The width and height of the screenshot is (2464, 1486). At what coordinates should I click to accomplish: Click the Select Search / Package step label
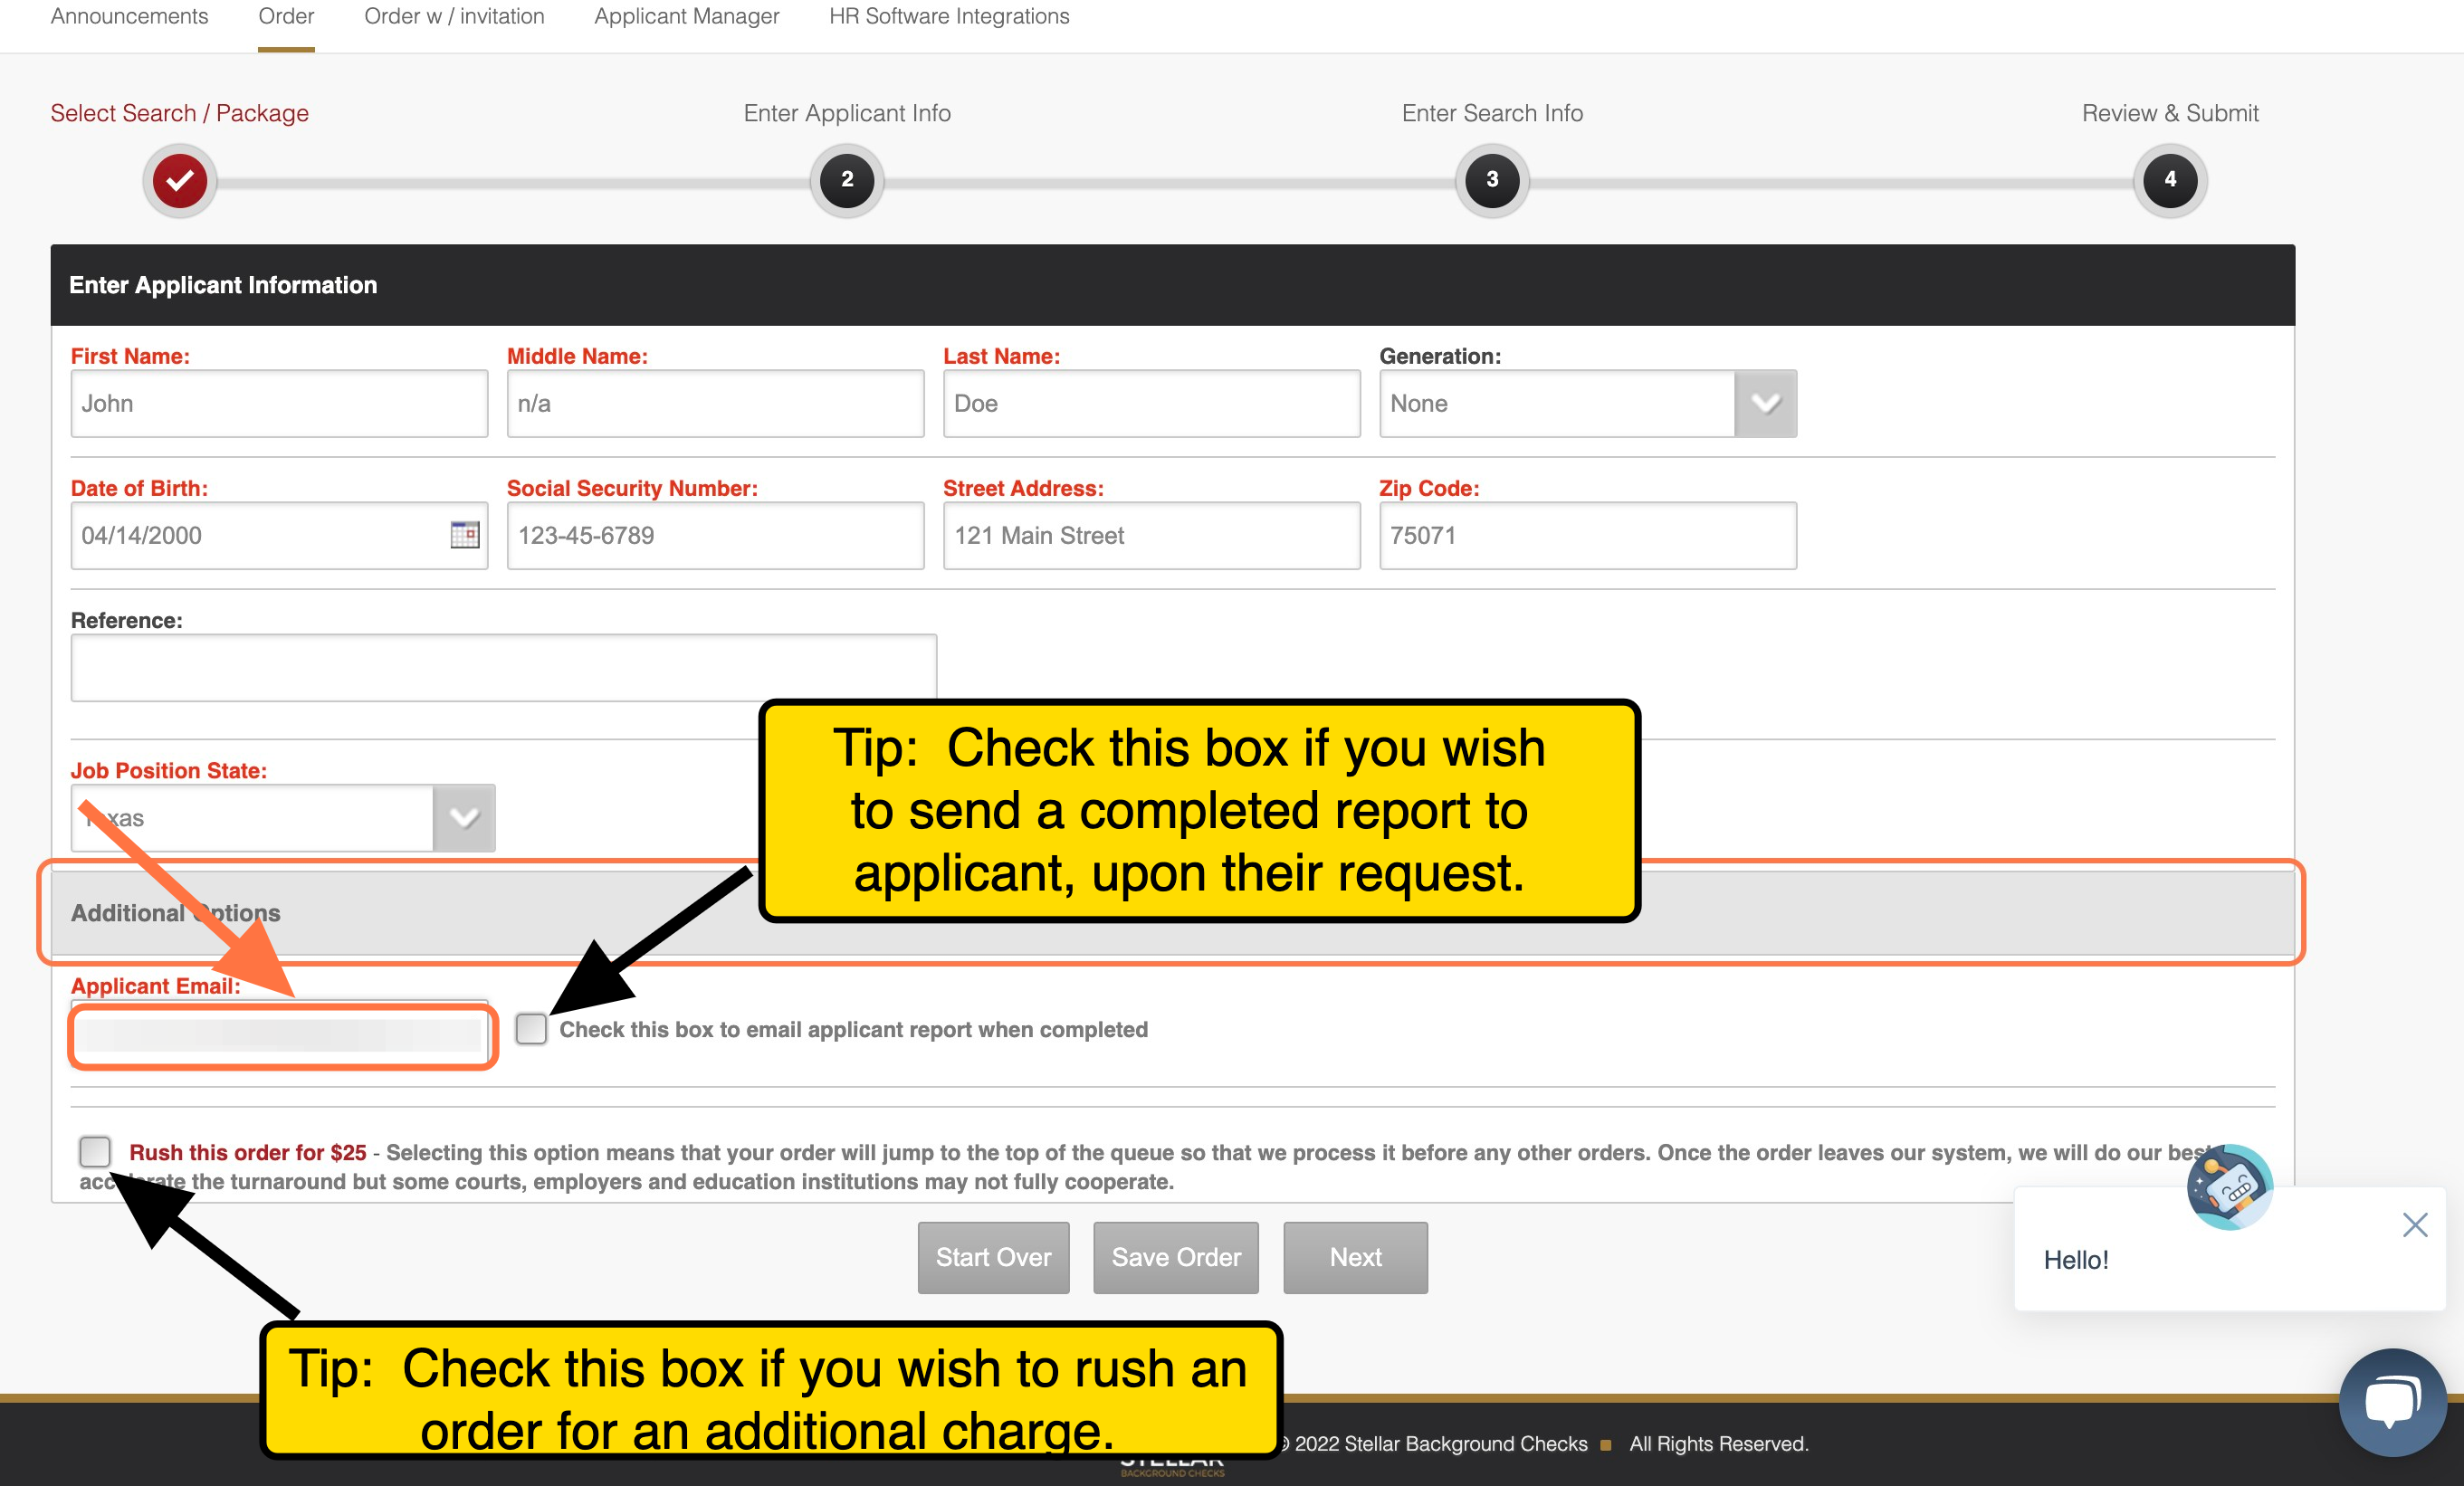pos(180,113)
